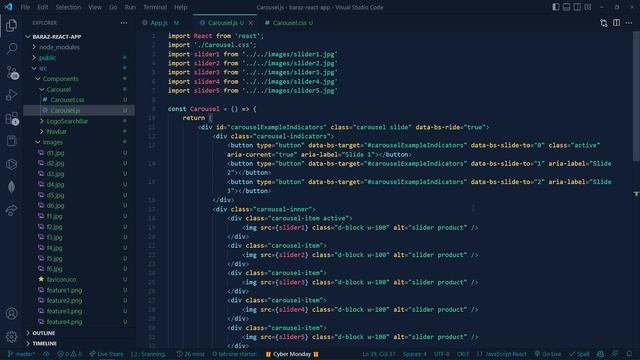This screenshot has width=640, height=360.
Task: Click the UTF-8 encoding status item
Action: [x=442, y=354]
